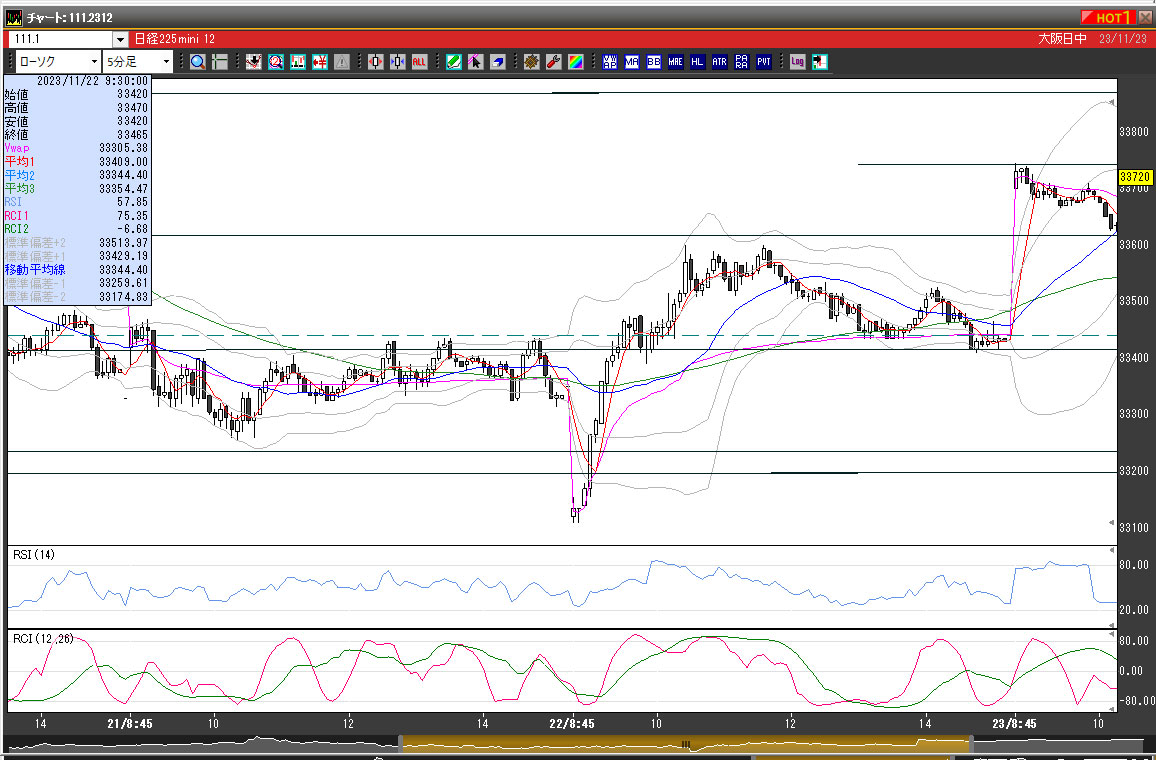This screenshot has height=760, width=1156.
Task: Click the grayed warning triangle icon
Action: (x=341, y=63)
